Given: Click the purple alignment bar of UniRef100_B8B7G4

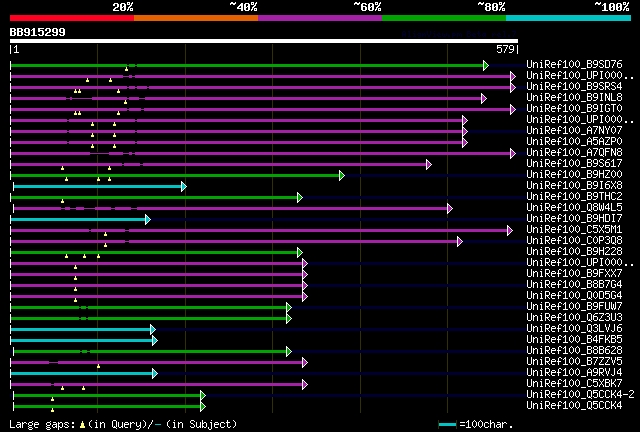Looking at the screenshot, I should (158, 286).
